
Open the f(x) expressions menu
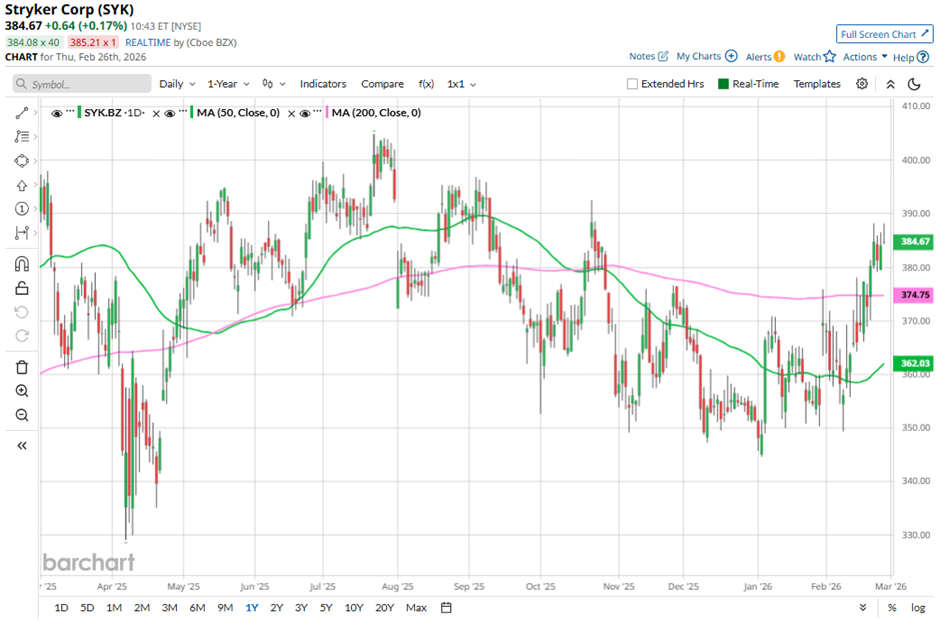coord(426,84)
